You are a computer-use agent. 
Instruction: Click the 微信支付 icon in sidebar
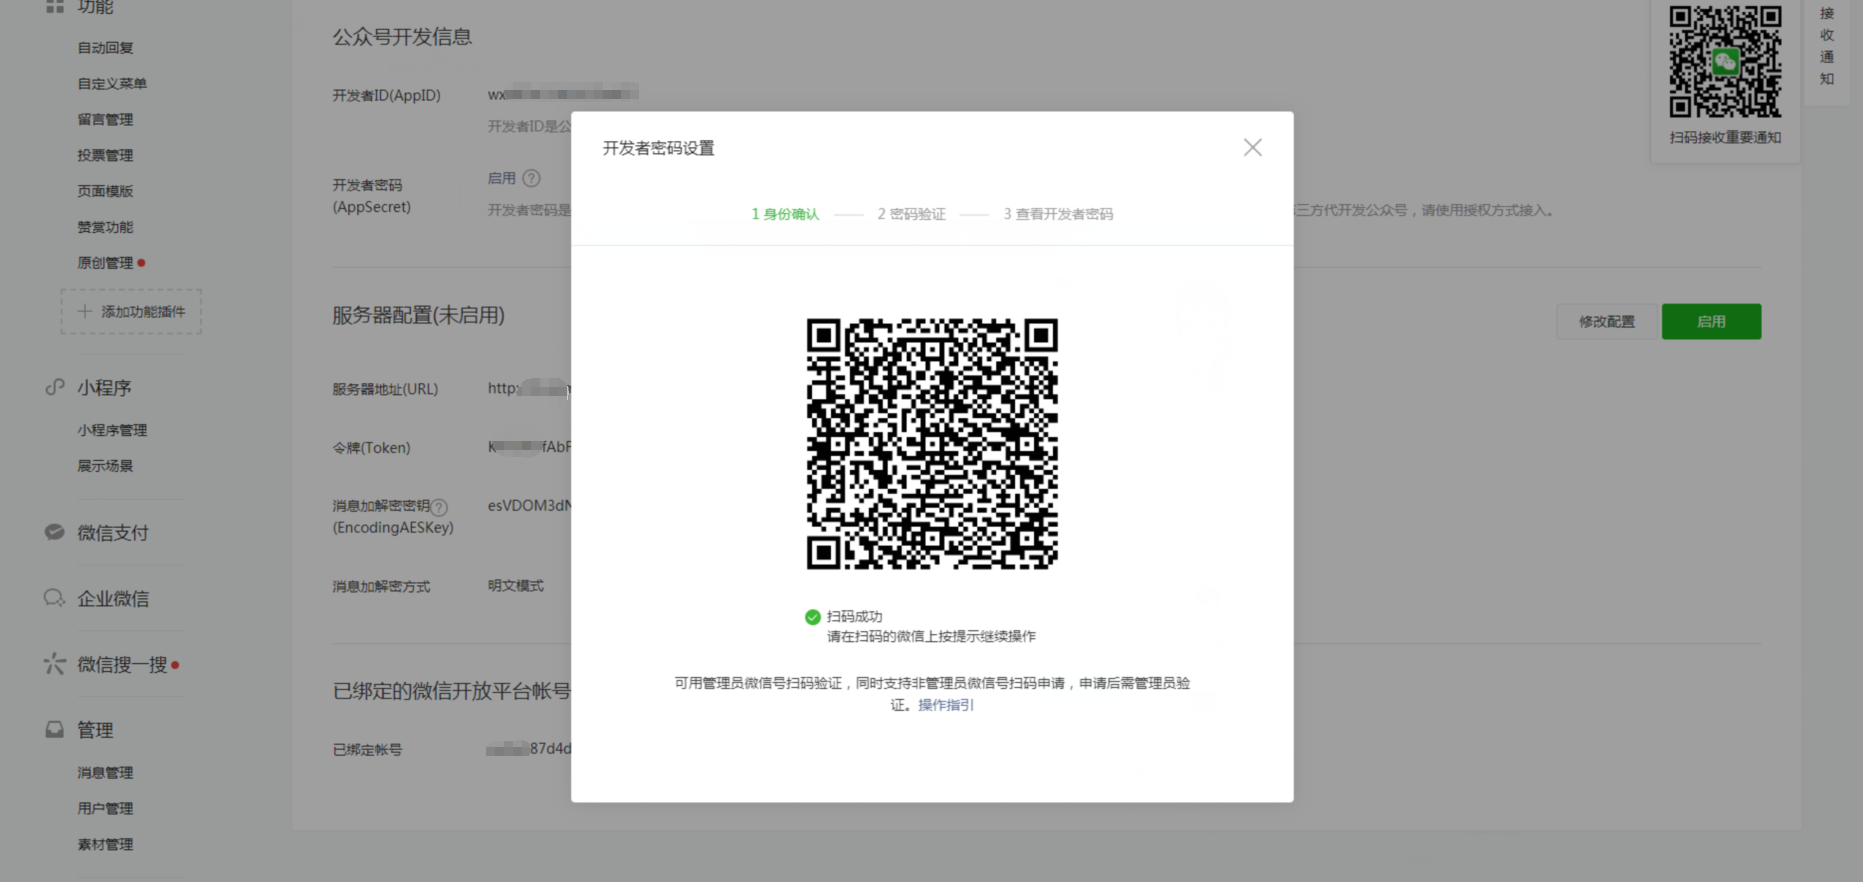pyautogui.click(x=55, y=533)
